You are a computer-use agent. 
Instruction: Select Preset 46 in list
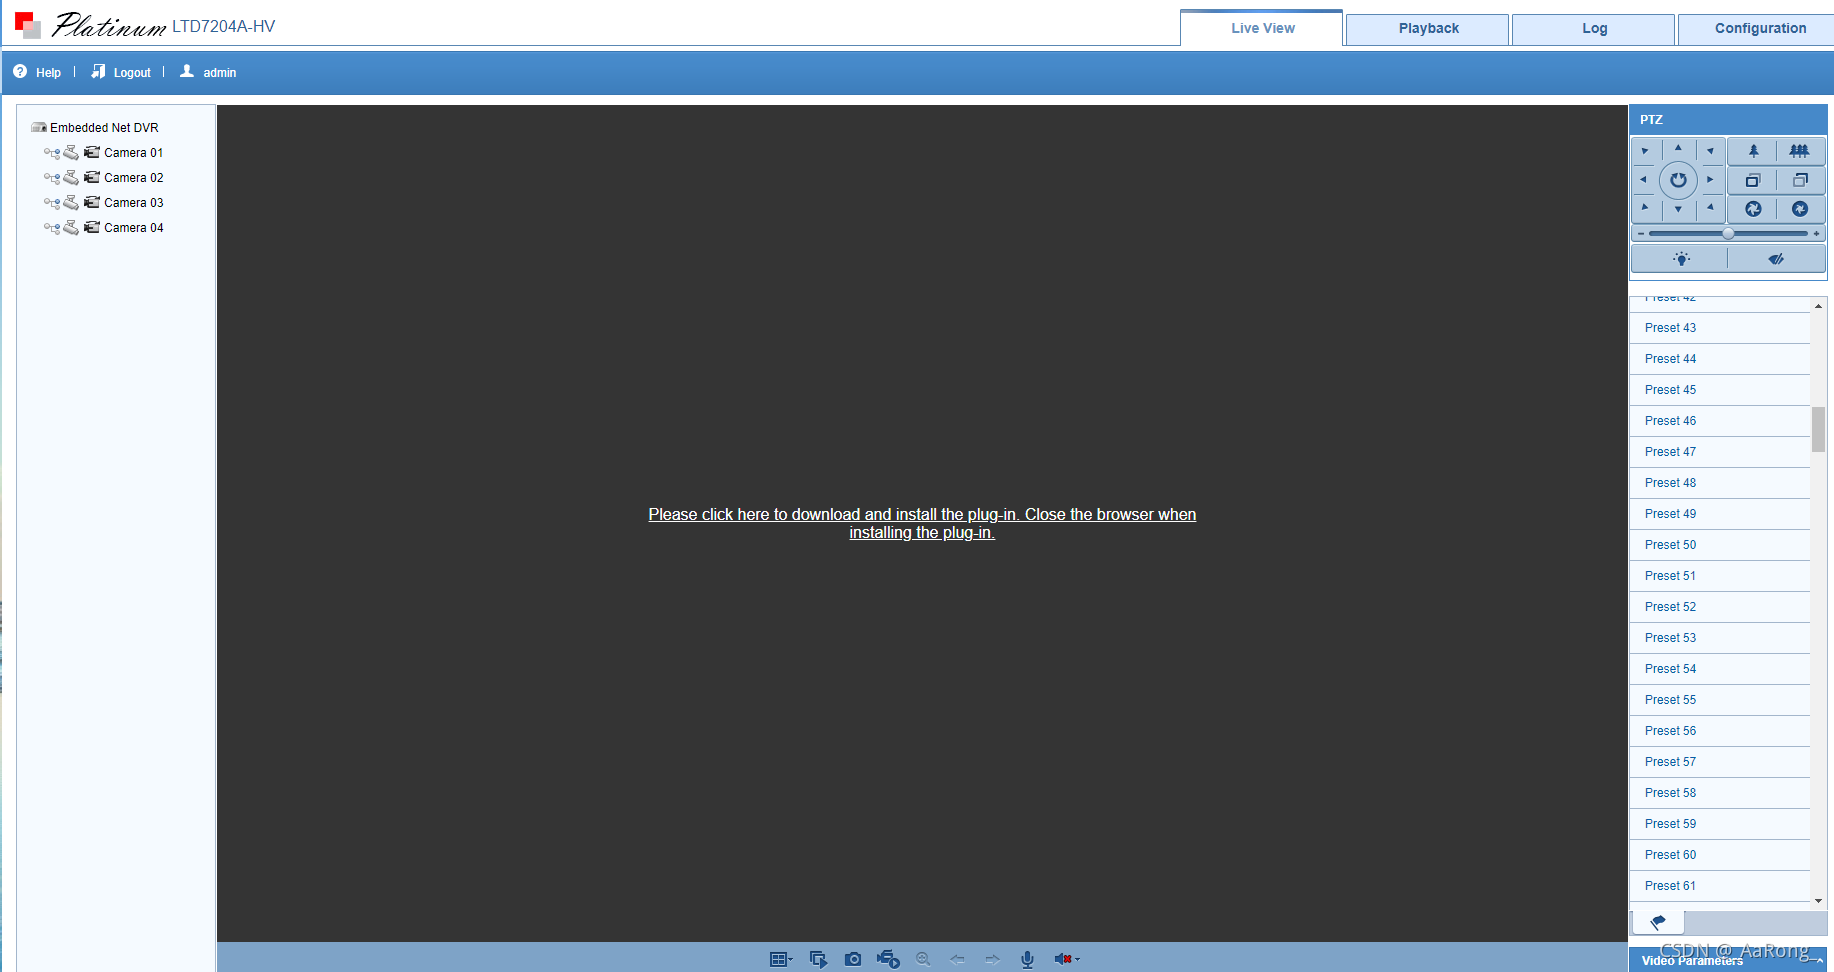tap(1719, 421)
